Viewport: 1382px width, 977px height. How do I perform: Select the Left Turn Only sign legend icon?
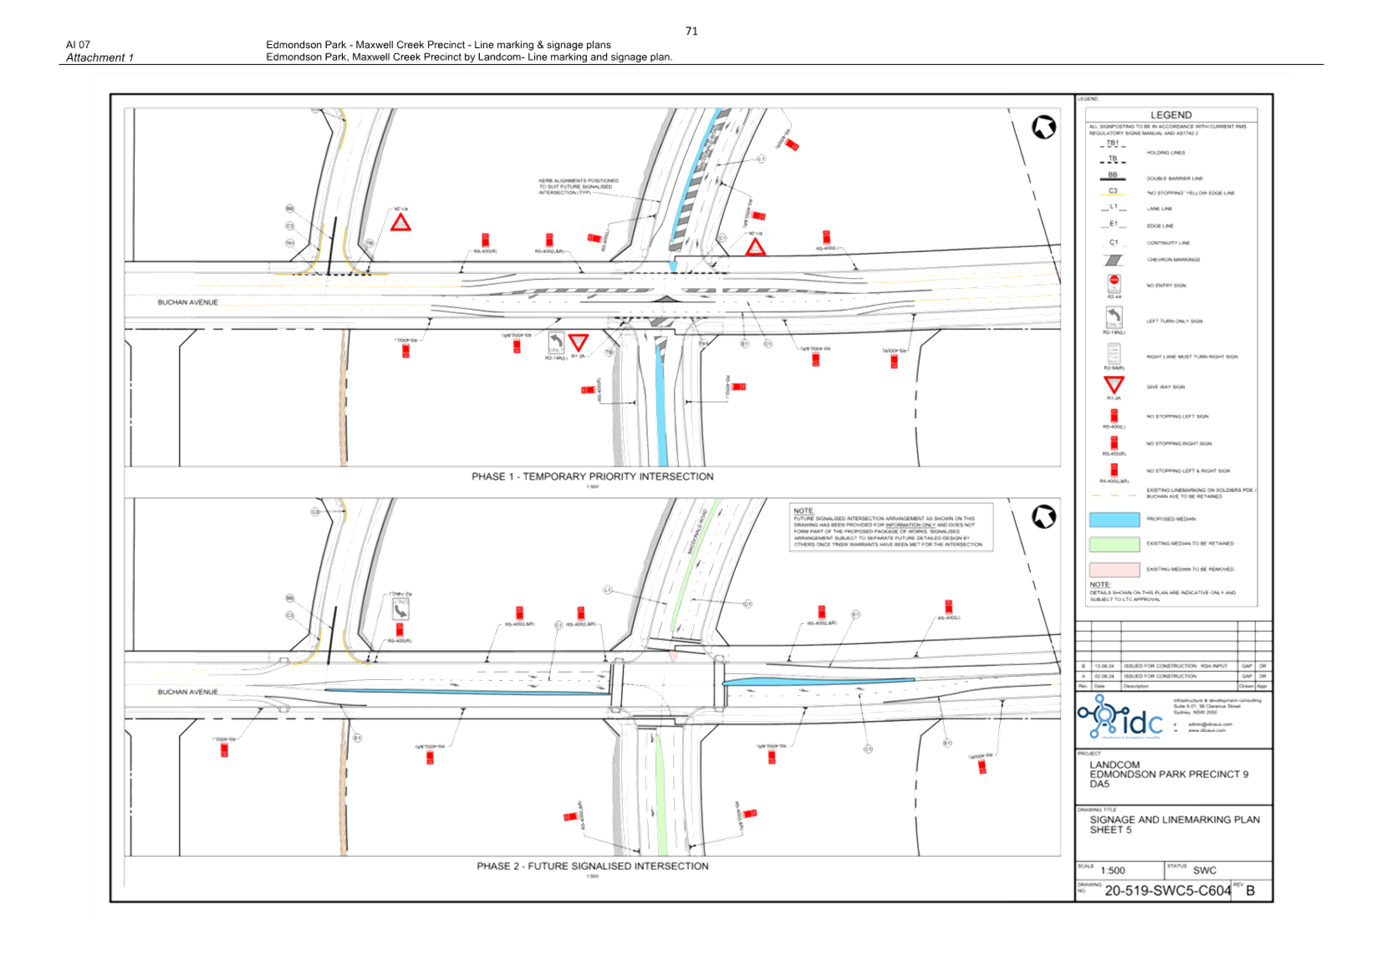point(1113,318)
